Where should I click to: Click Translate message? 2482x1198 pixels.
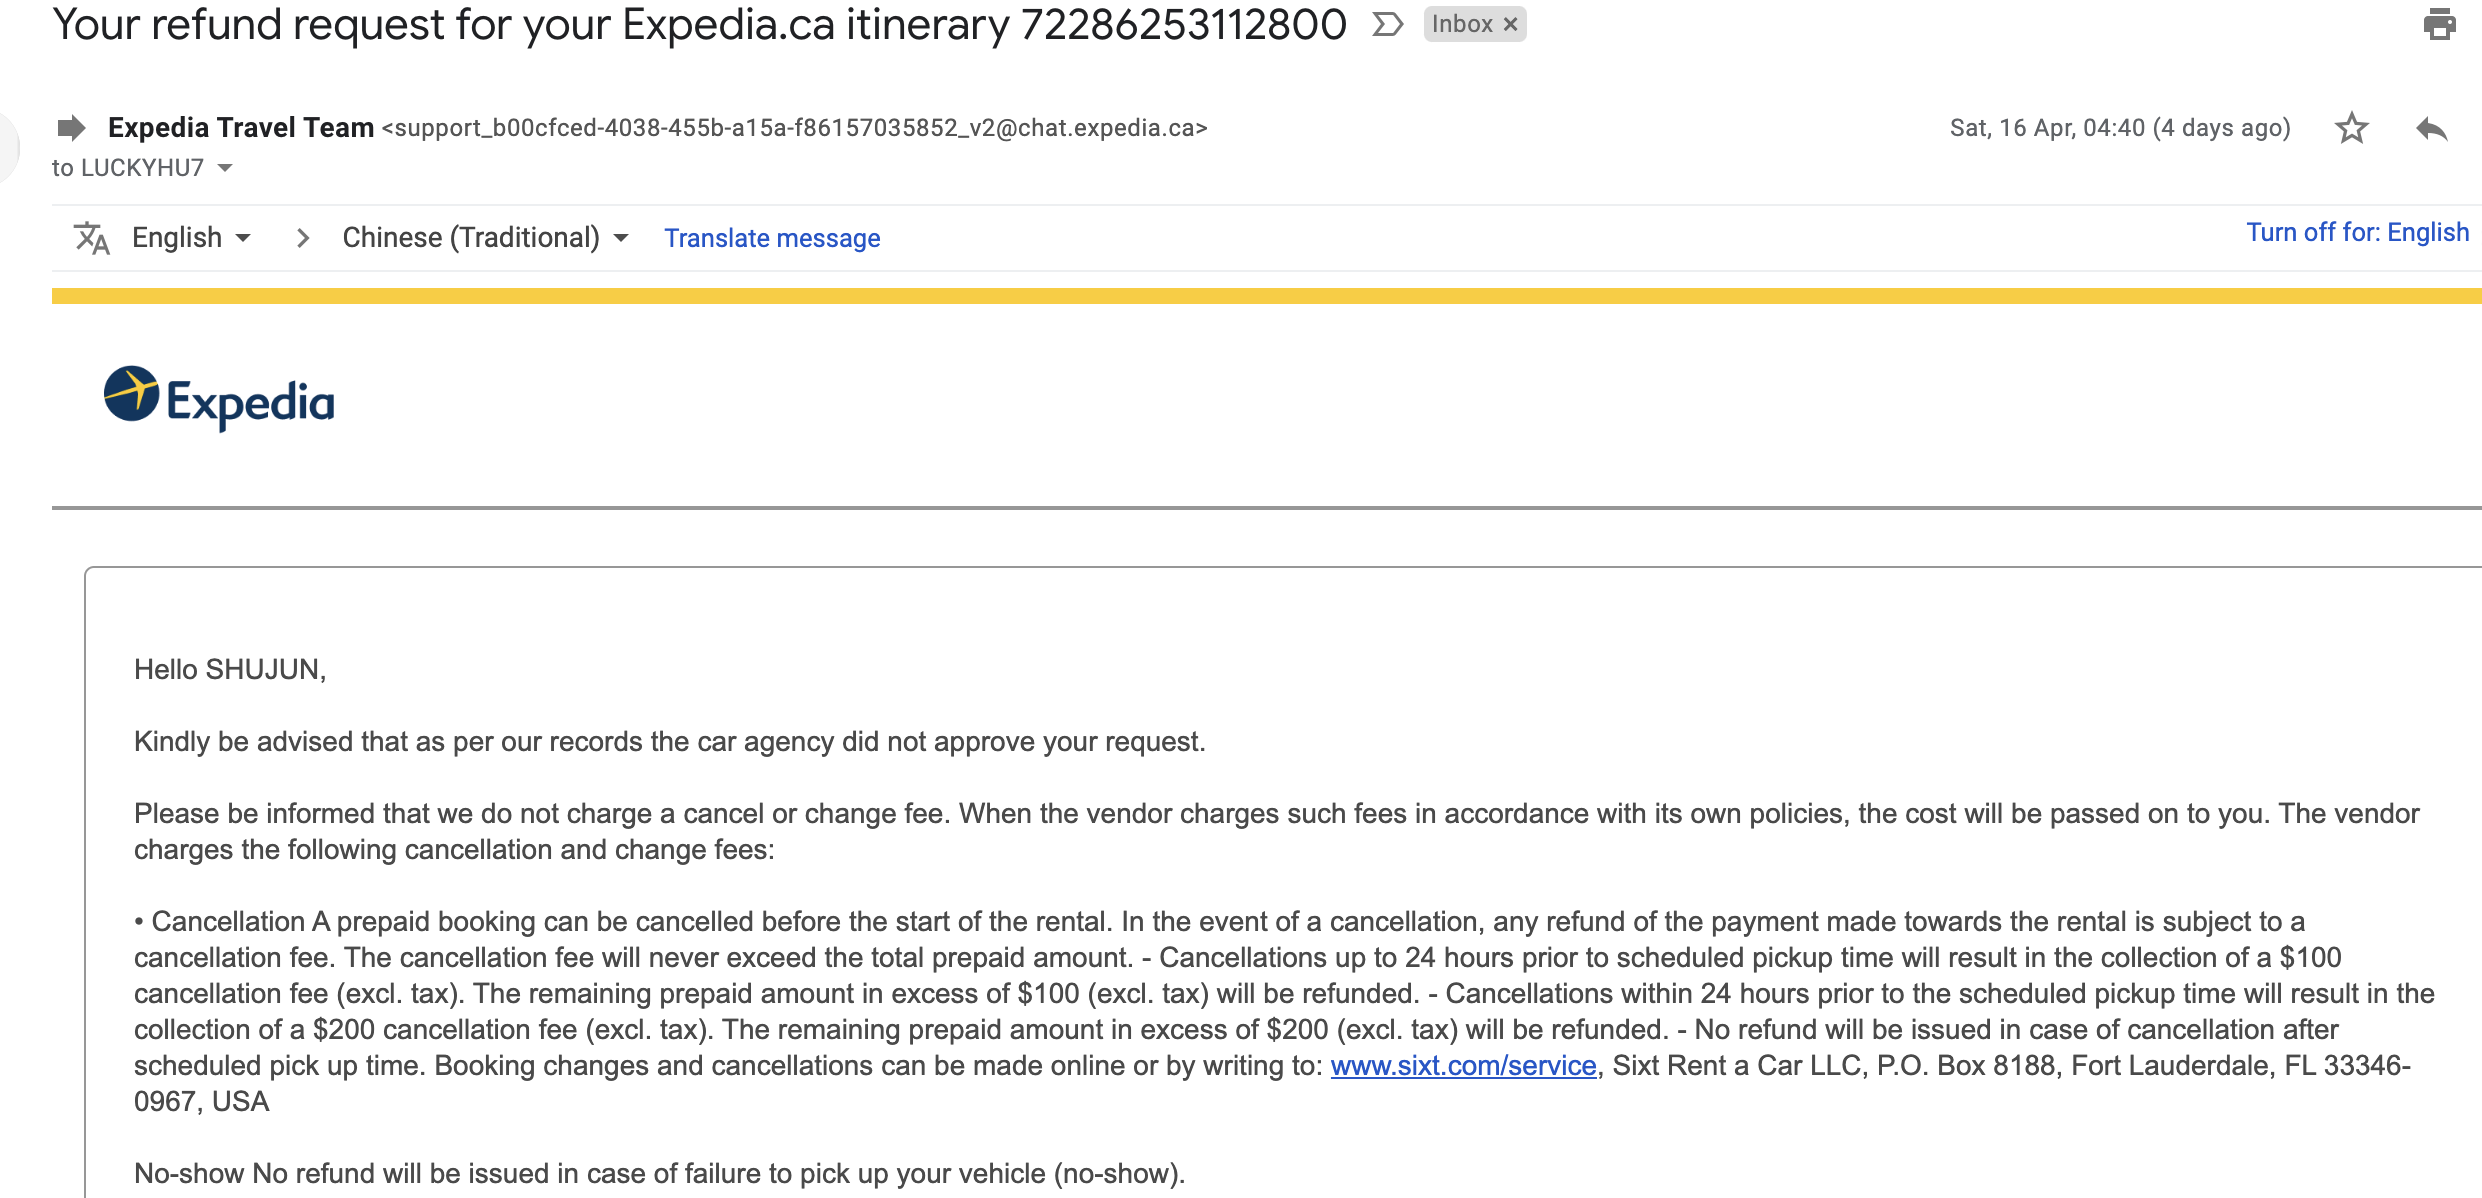(x=771, y=237)
